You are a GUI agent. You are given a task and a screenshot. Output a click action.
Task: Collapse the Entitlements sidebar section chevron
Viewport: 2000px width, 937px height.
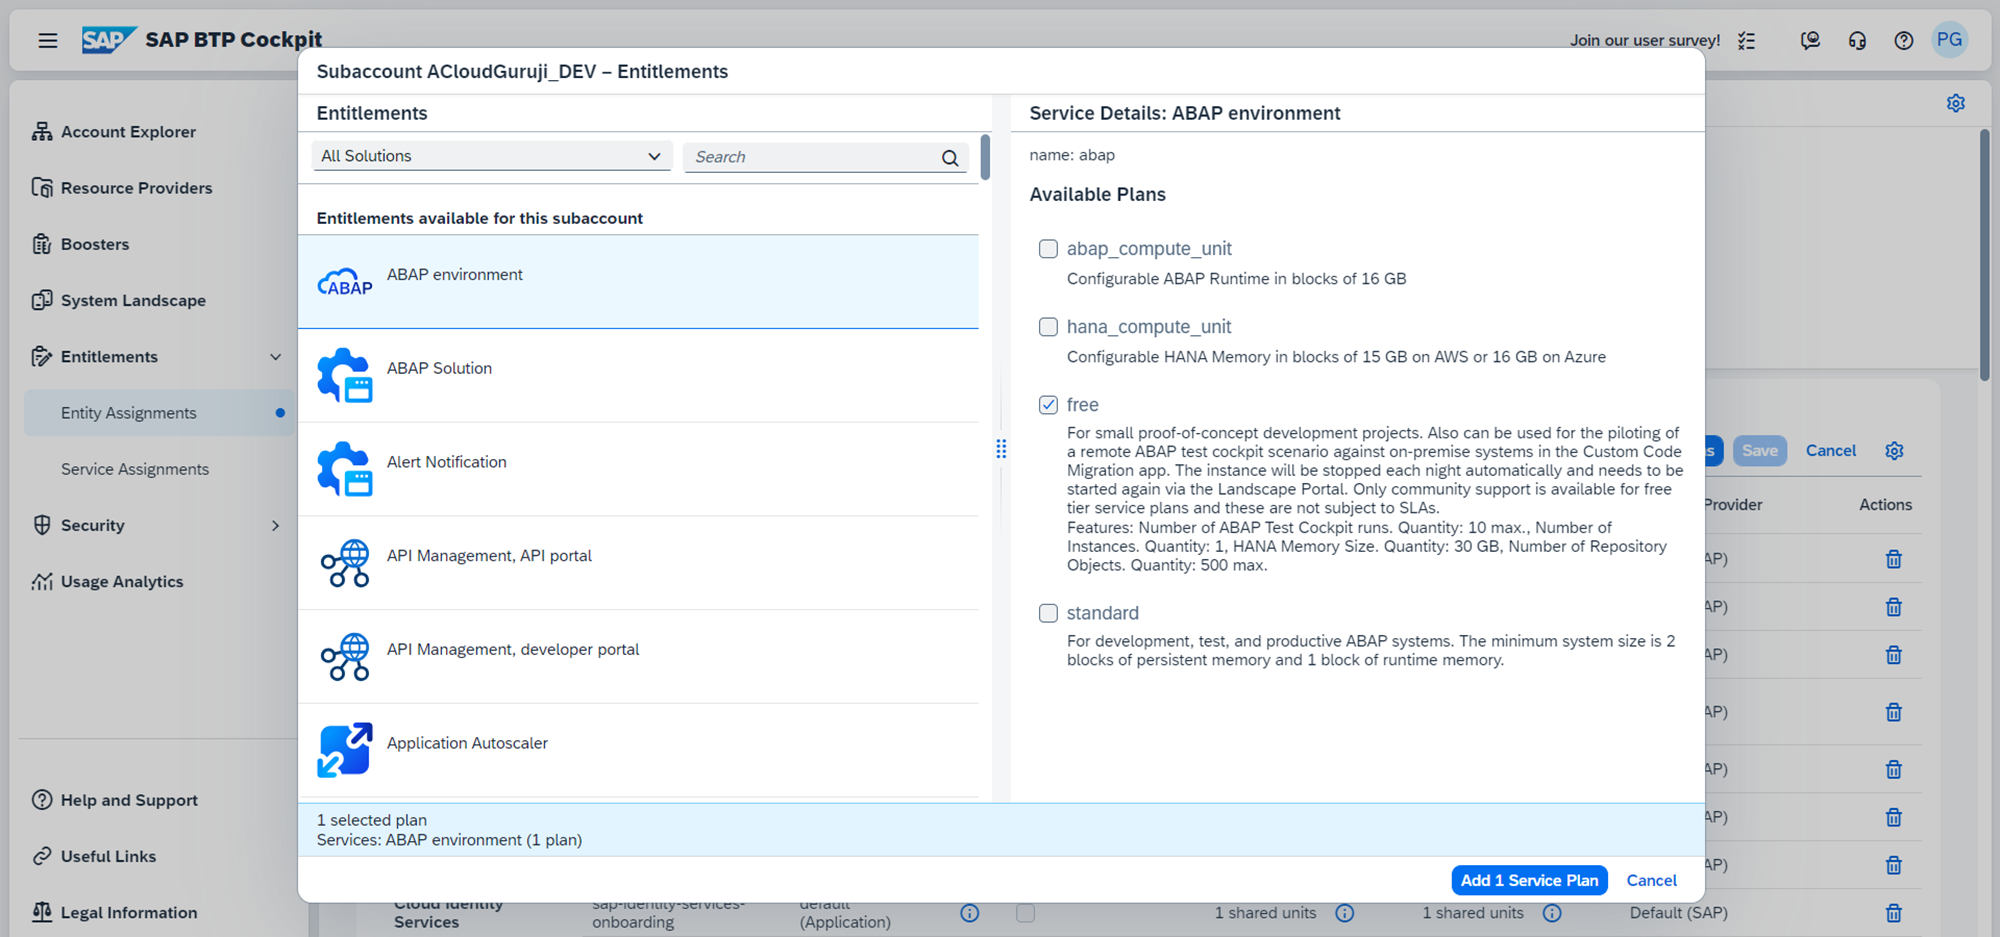[x=275, y=357]
